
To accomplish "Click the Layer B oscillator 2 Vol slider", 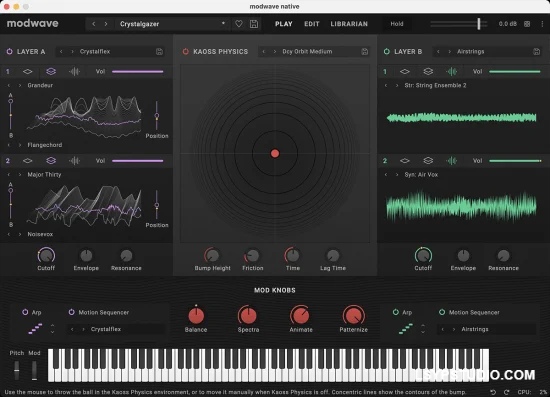I will [x=515, y=161].
